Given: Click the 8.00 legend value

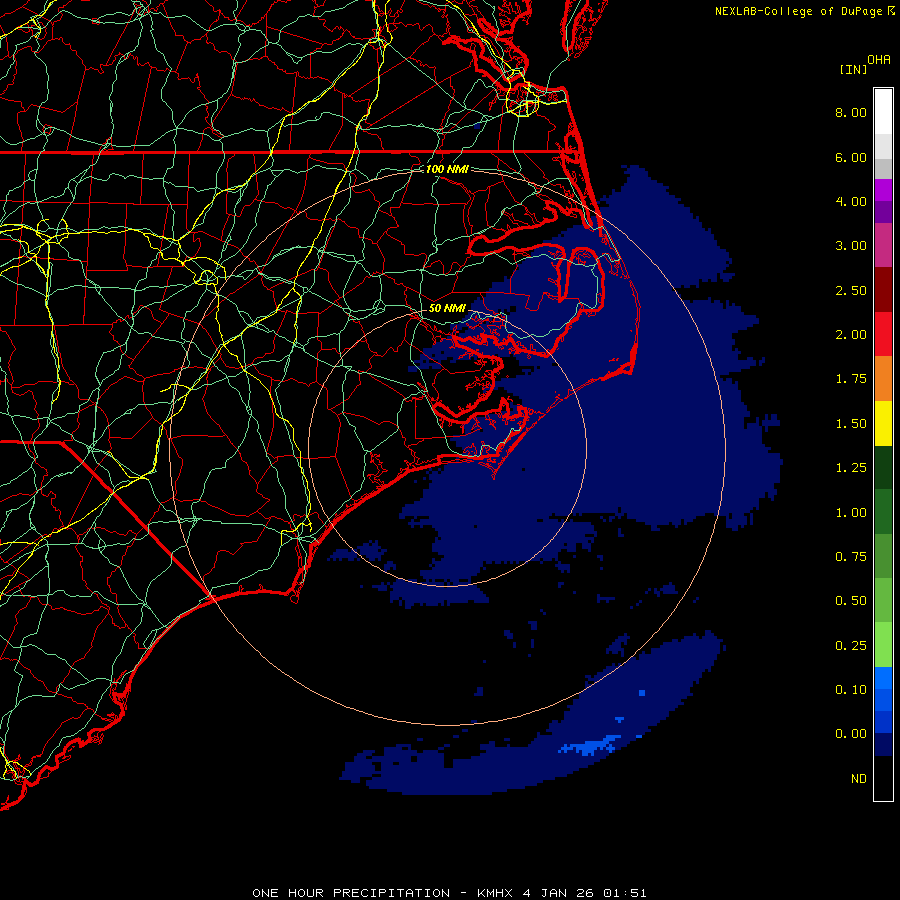Looking at the screenshot, I should (x=851, y=112).
